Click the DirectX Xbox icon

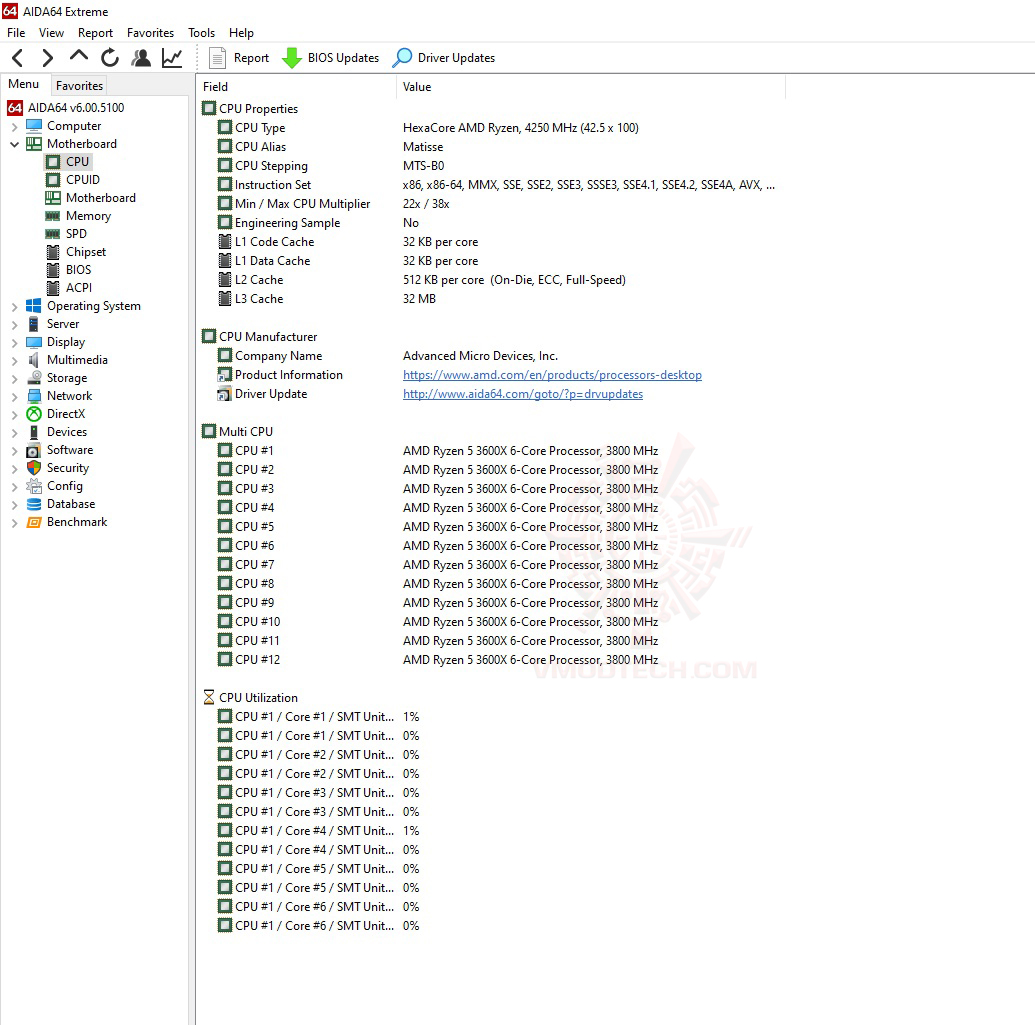(x=34, y=414)
